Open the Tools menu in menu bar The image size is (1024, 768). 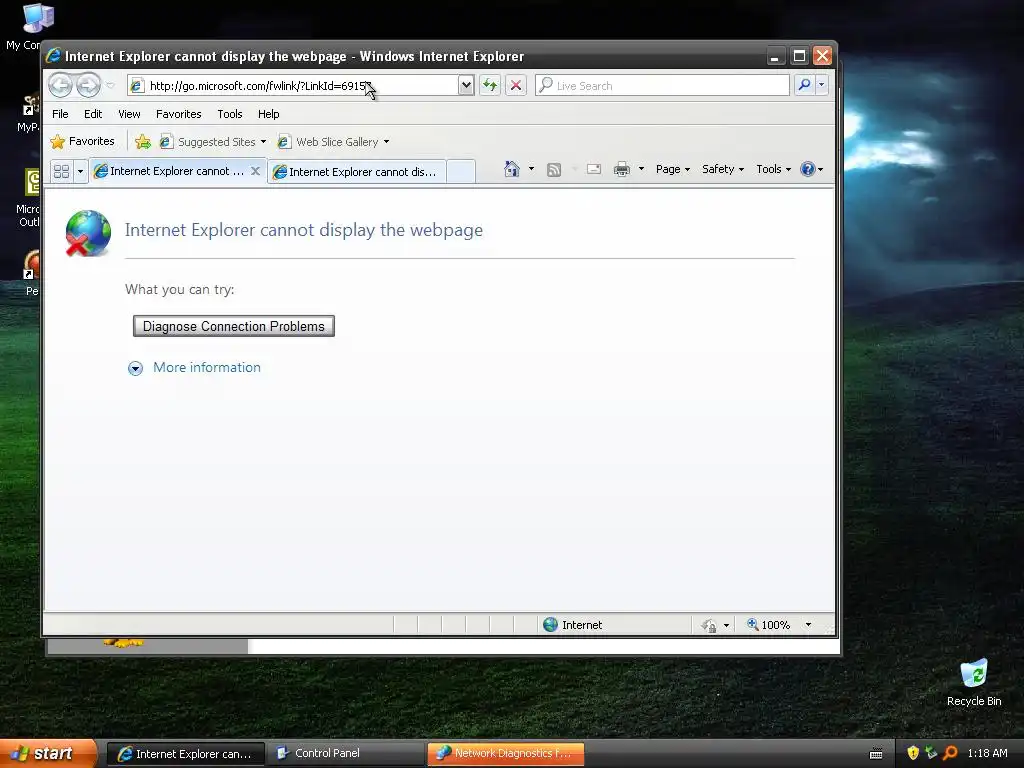click(x=230, y=114)
